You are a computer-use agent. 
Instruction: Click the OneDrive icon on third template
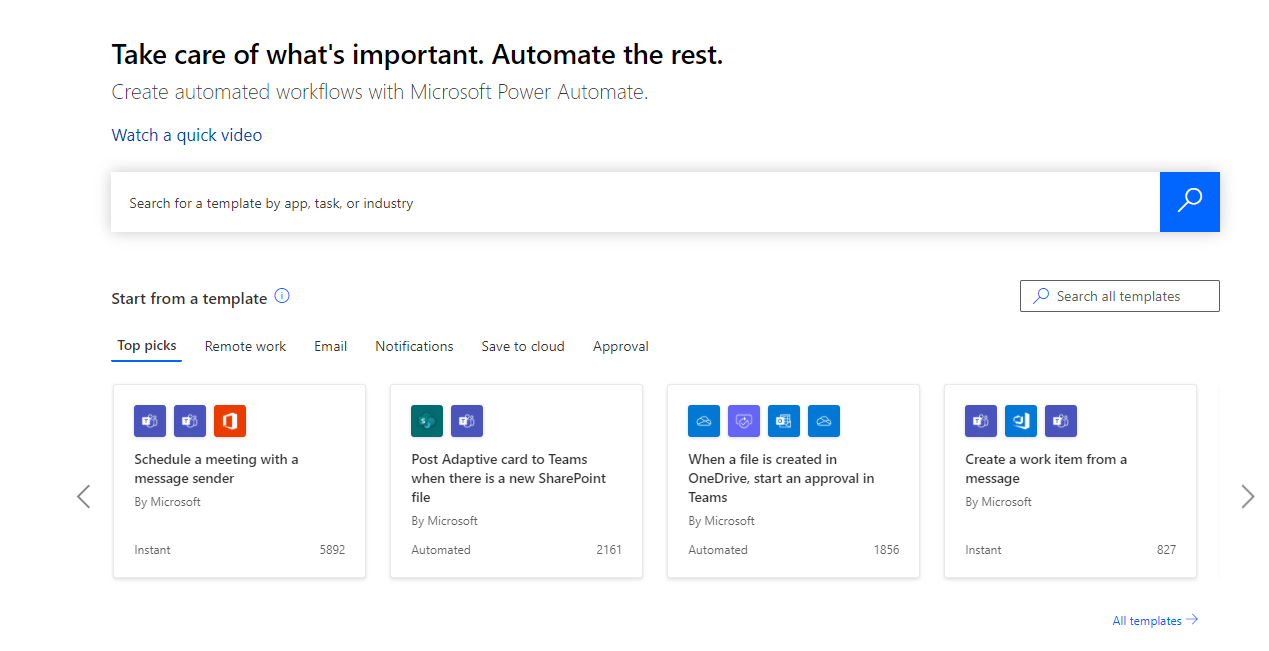tap(703, 421)
